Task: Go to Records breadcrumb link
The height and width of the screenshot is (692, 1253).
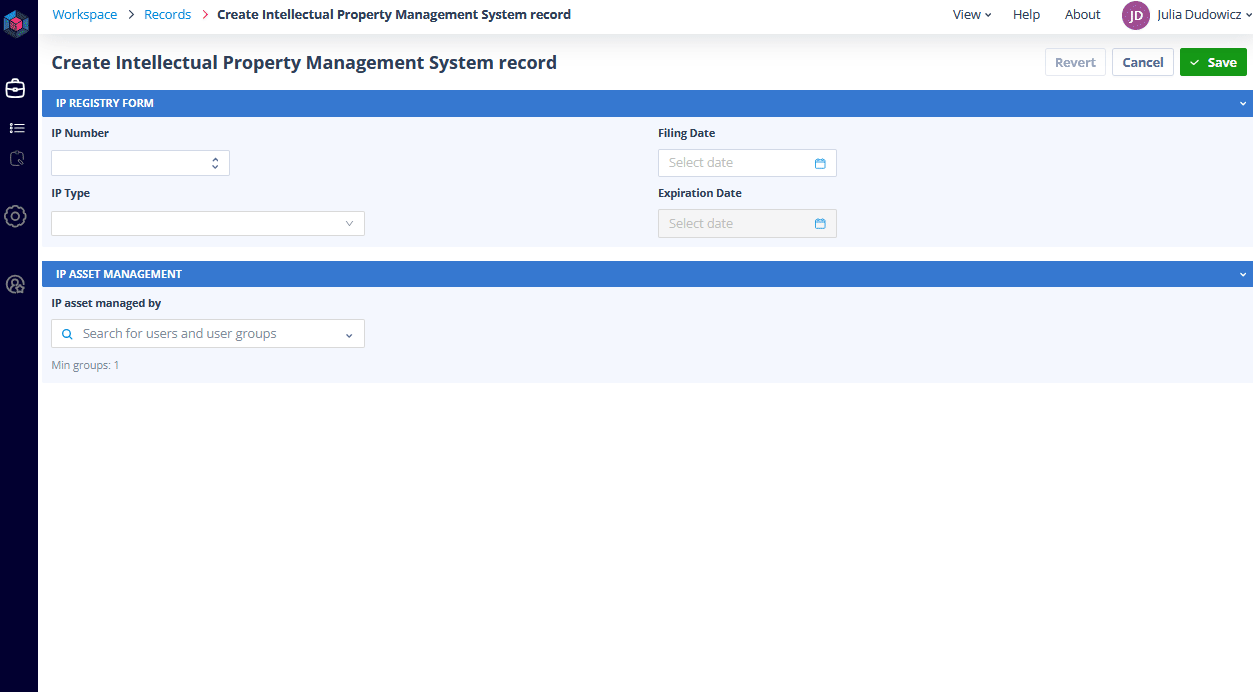Action: 168,15
